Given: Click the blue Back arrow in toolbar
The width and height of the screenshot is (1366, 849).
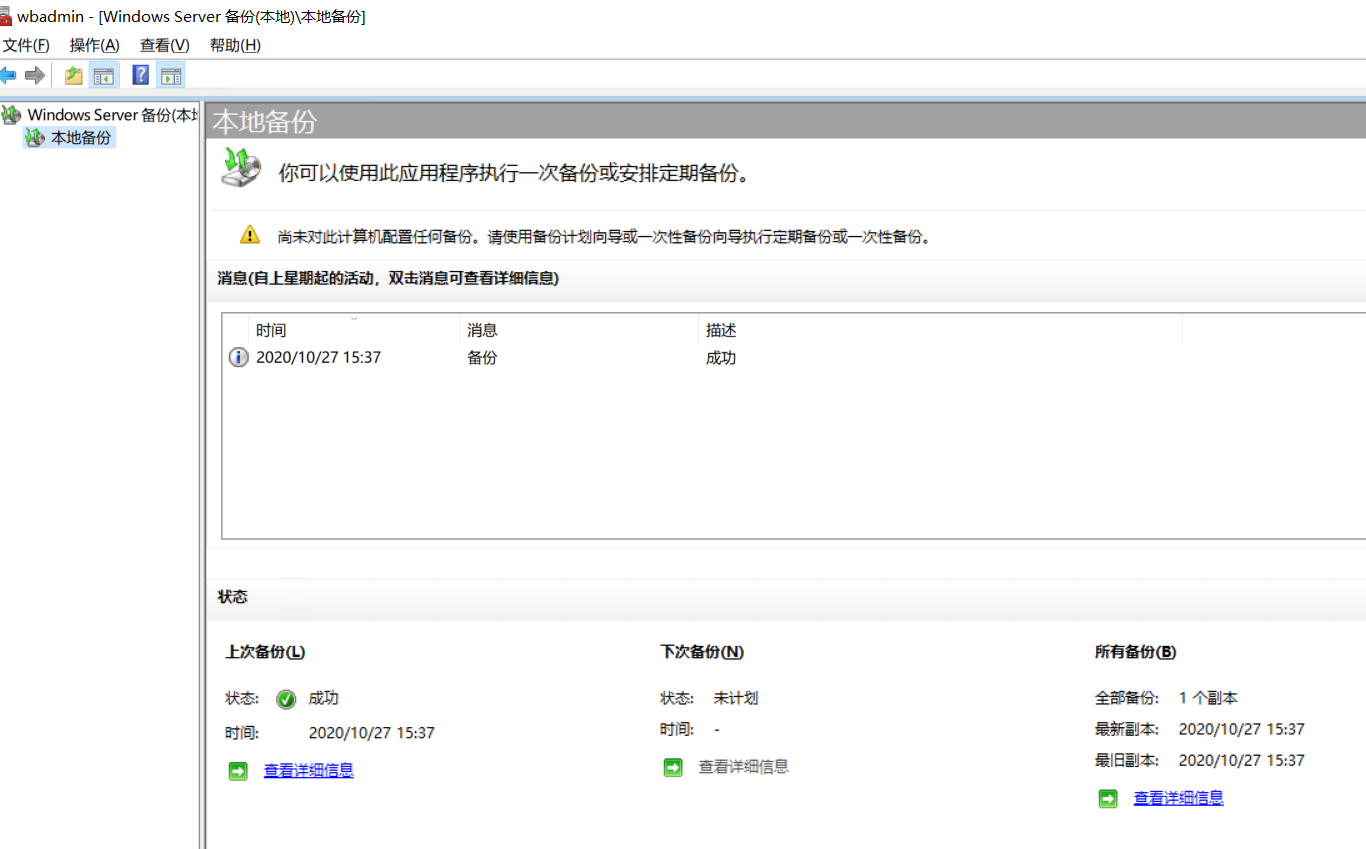Looking at the screenshot, I should [8, 75].
